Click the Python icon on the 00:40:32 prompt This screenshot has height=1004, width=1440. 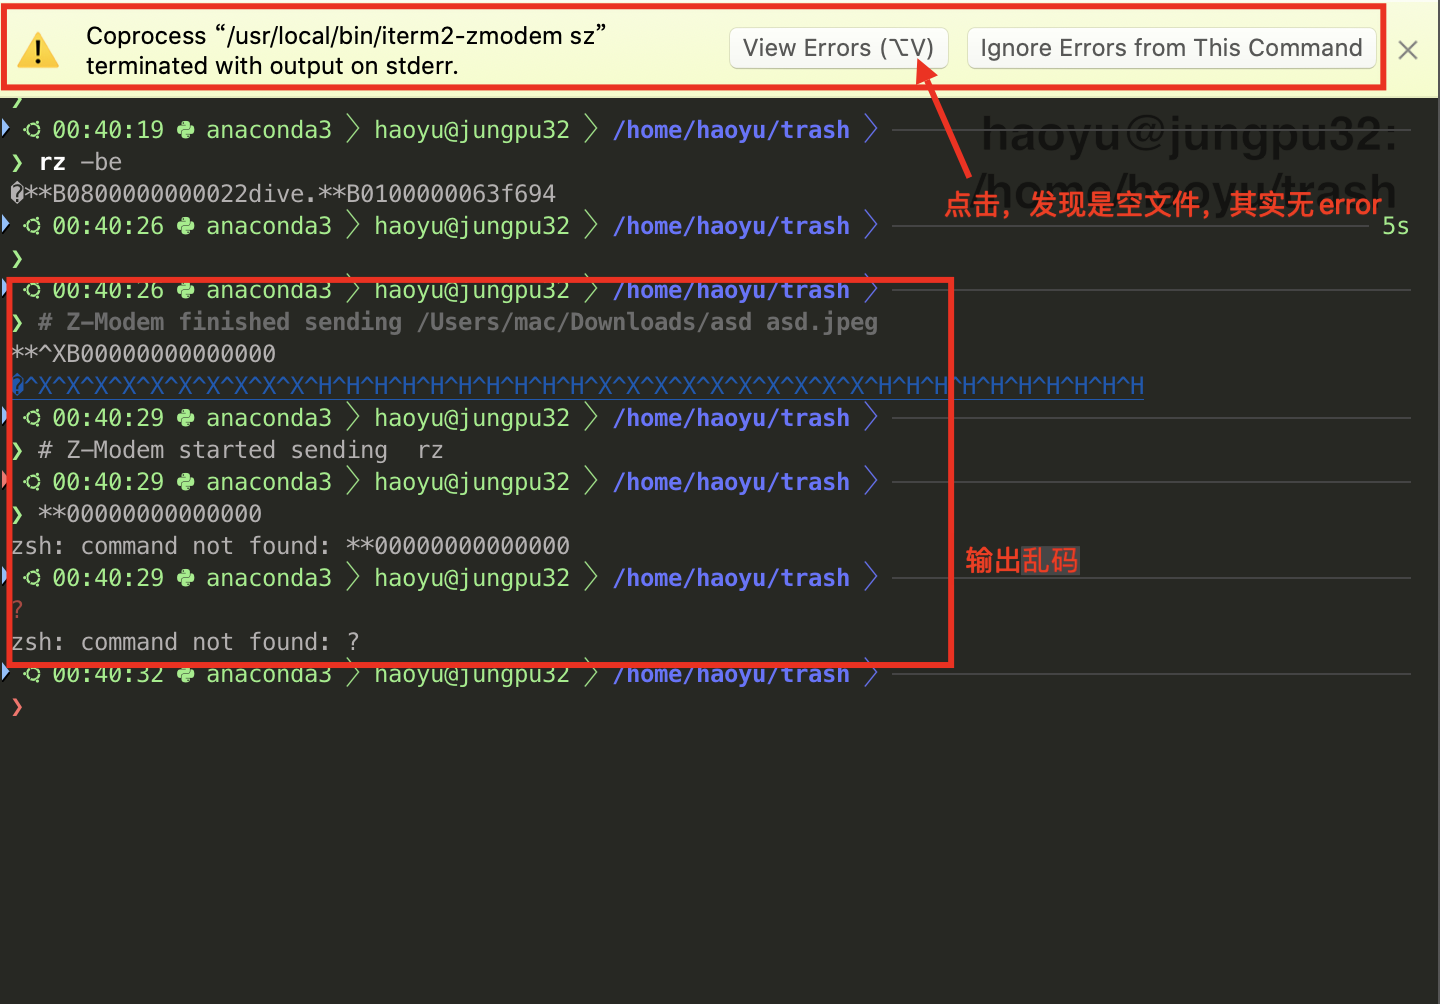coord(185,675)
